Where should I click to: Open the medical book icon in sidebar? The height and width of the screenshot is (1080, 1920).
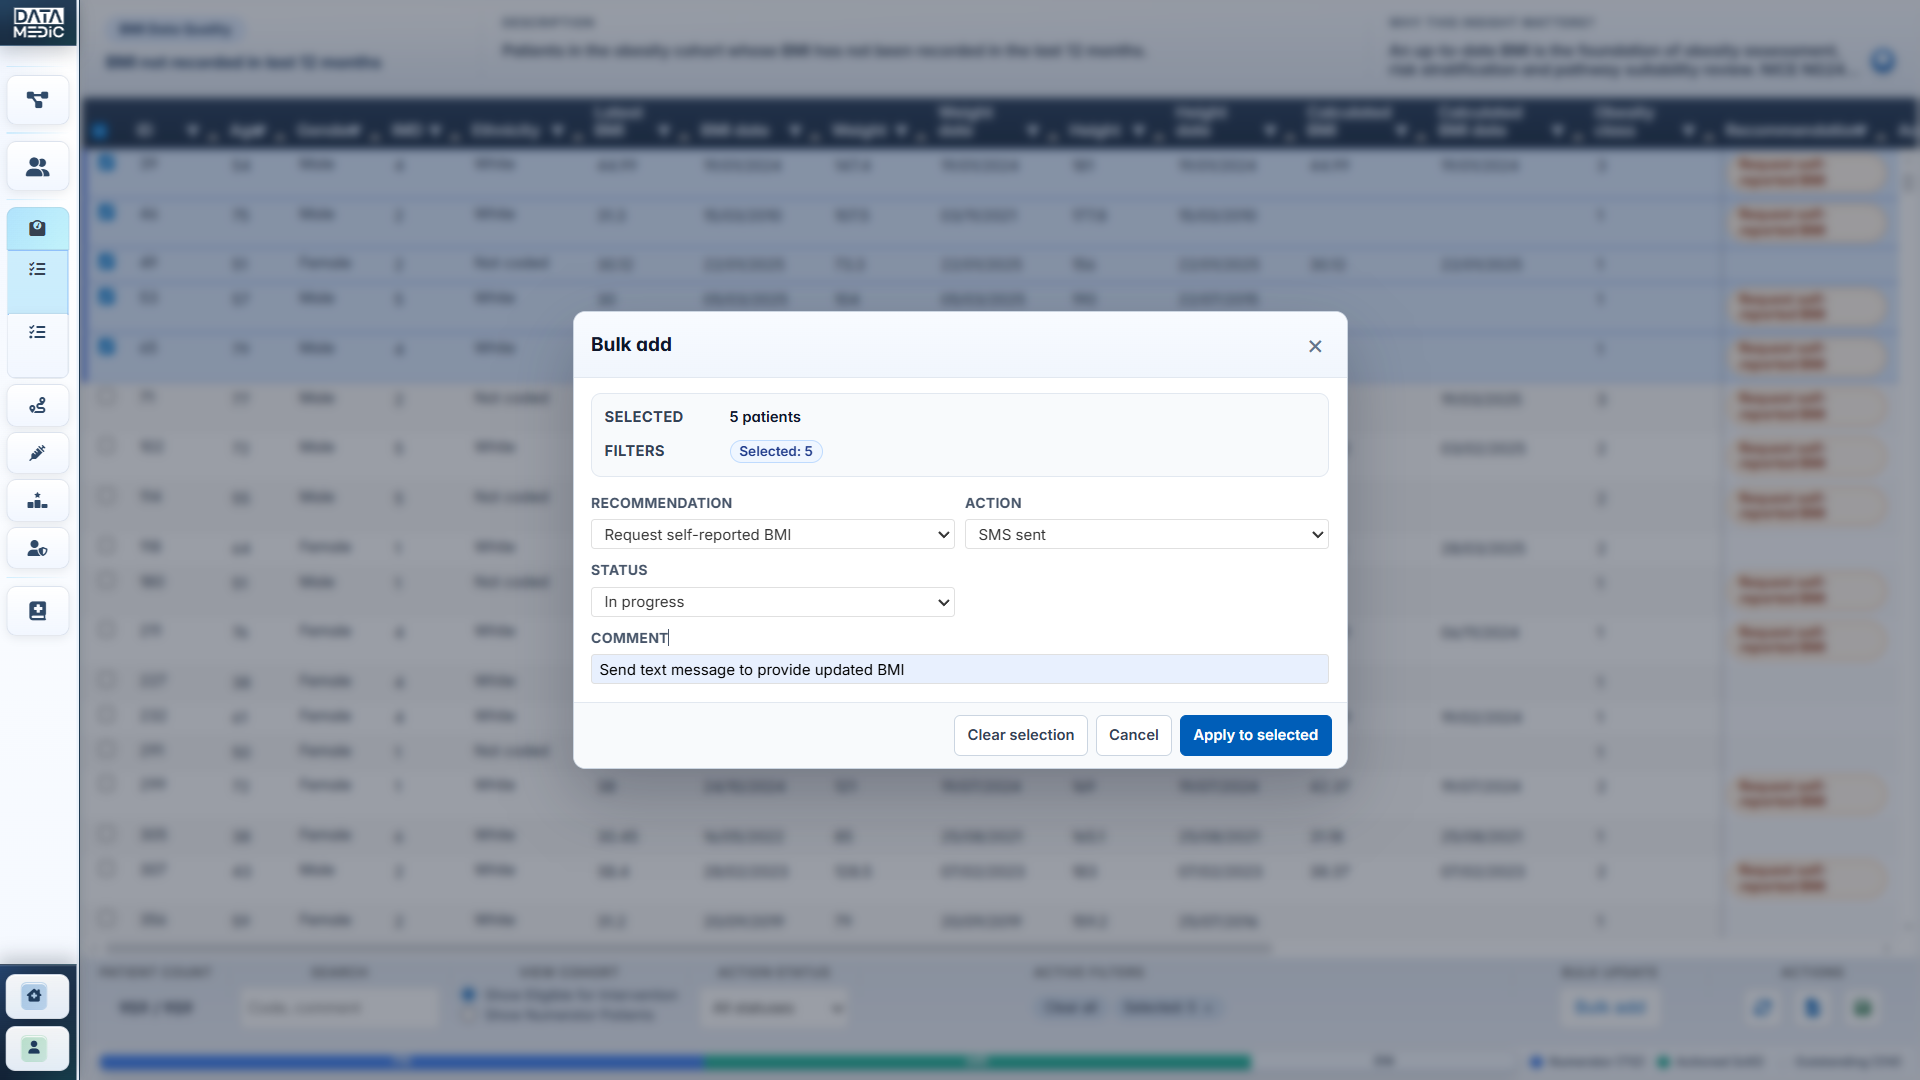coord(38,611)
